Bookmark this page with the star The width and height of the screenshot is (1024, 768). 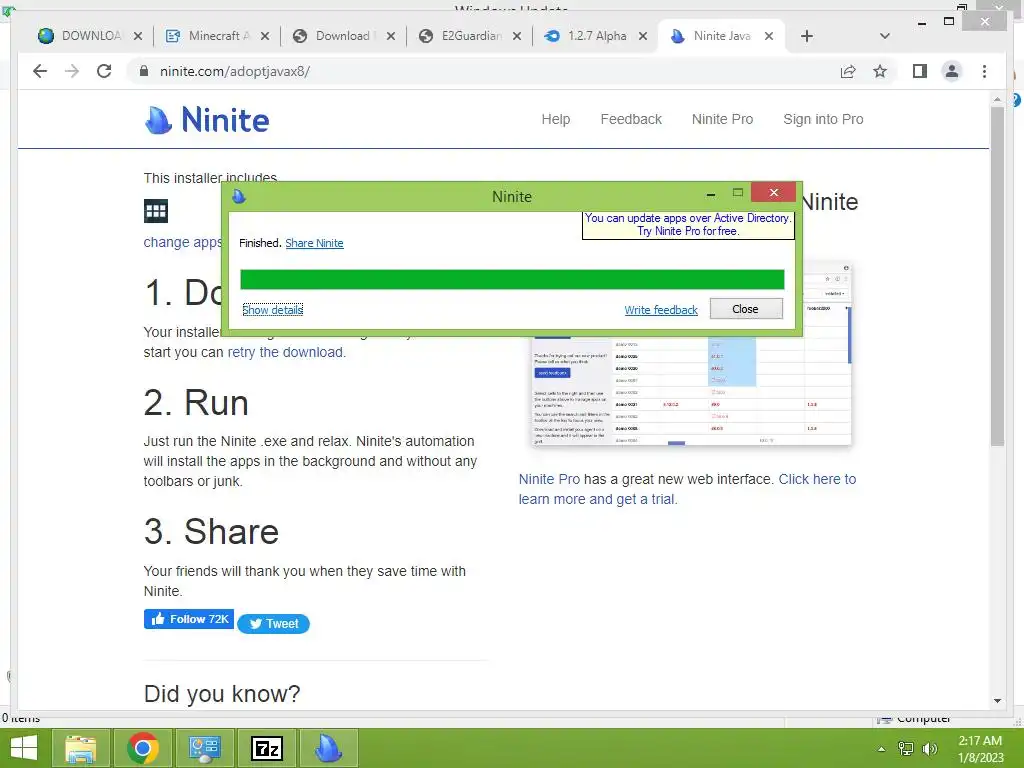coord(880,71)
